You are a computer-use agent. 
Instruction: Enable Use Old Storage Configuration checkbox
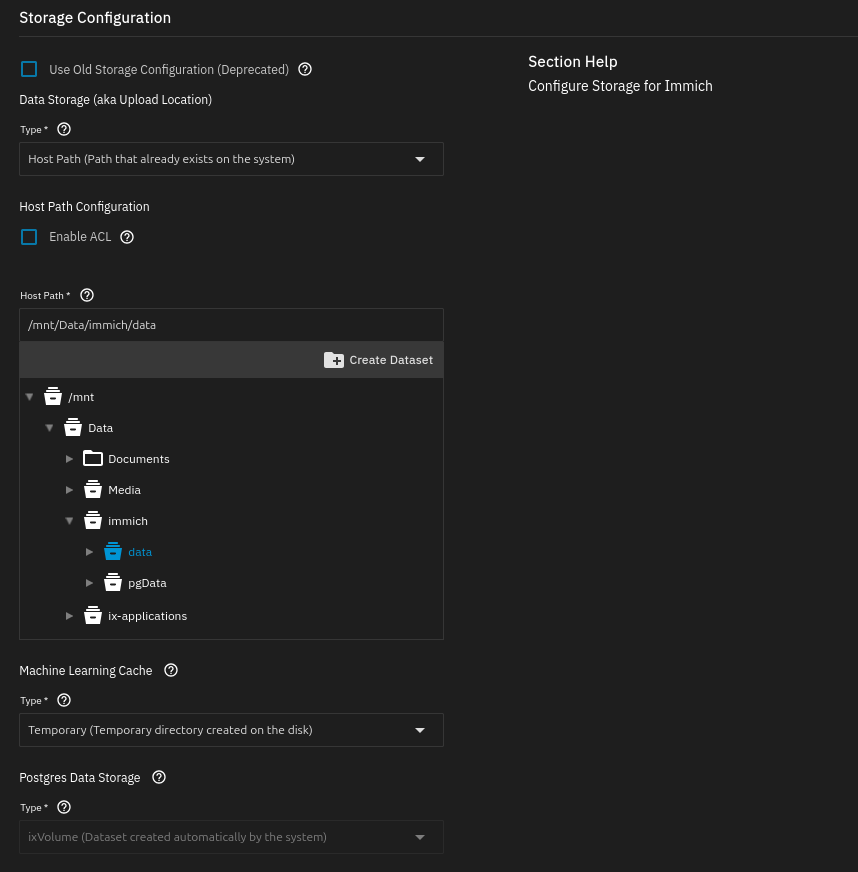pos(29,70)
